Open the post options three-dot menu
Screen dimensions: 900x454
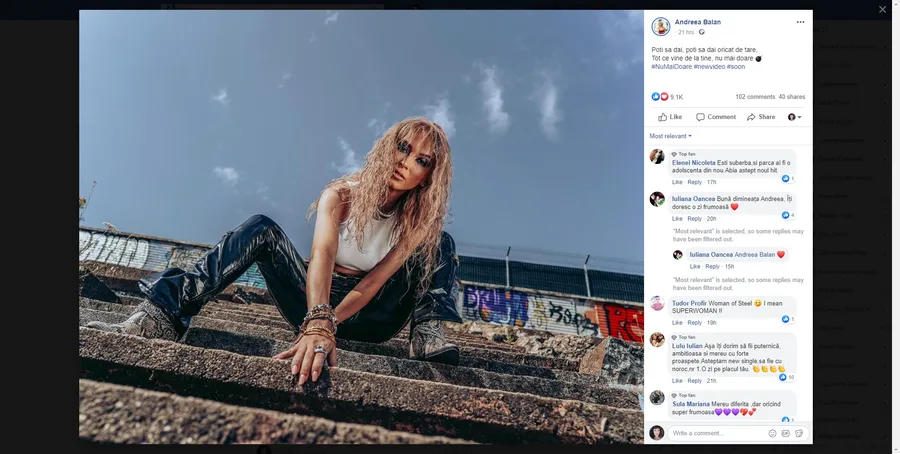800,22
